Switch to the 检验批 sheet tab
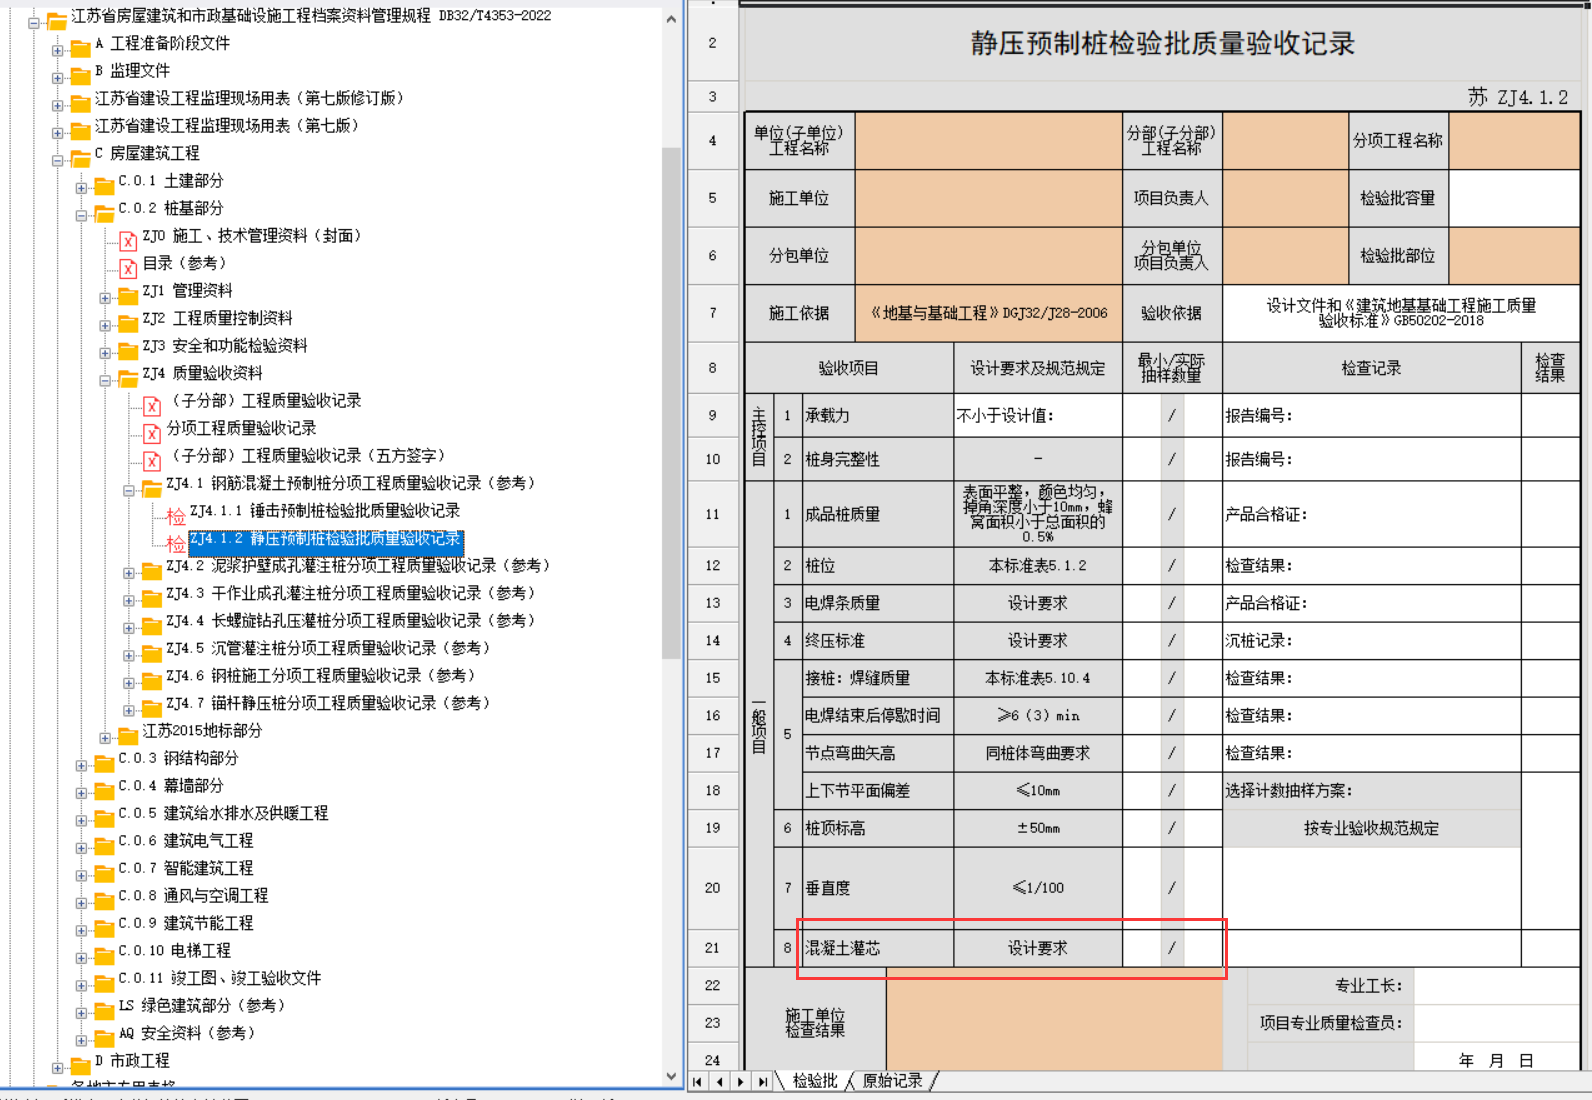This screenshot has width=1592, height=1100. 815,1081
